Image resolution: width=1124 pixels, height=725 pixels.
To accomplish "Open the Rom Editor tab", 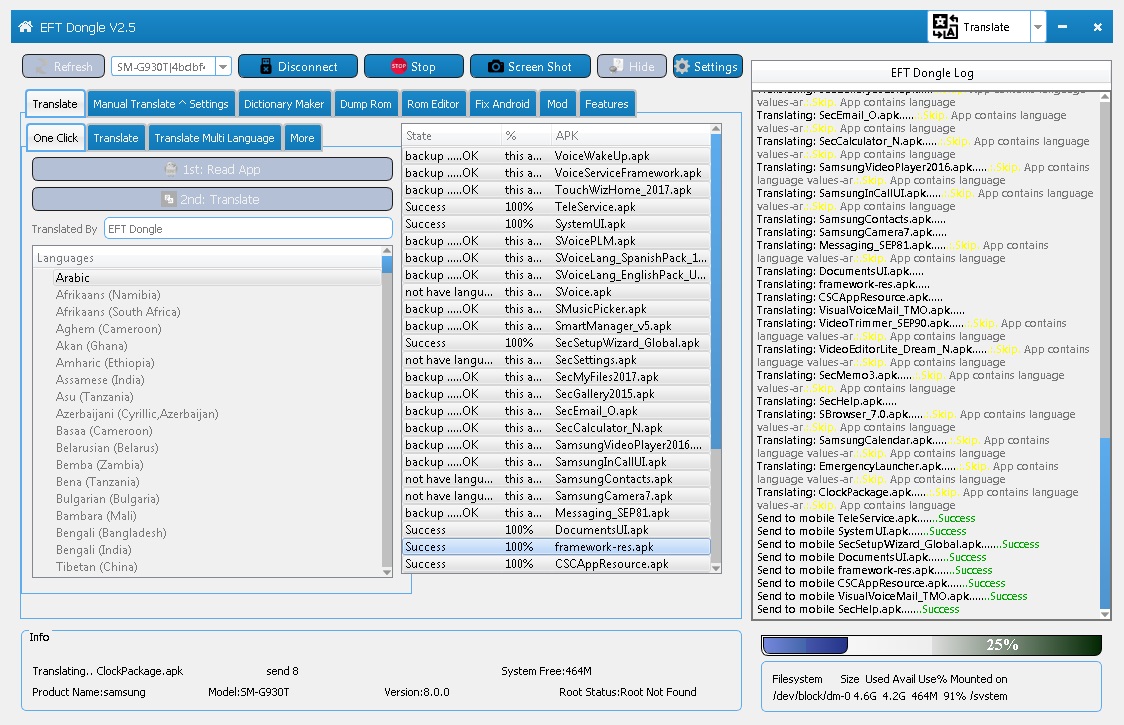I will pos(433,104).
